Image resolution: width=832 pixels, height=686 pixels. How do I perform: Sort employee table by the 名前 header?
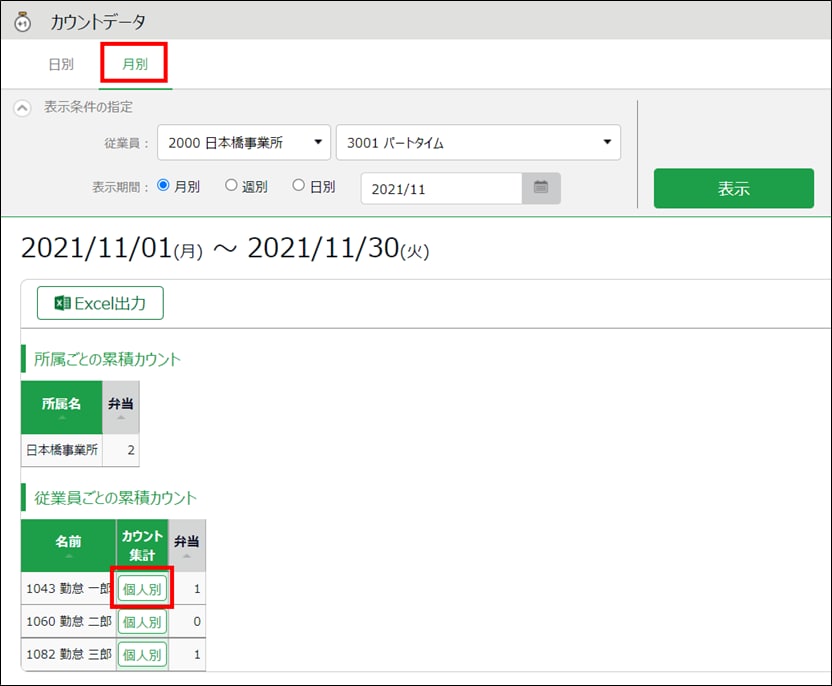[69, 545]
